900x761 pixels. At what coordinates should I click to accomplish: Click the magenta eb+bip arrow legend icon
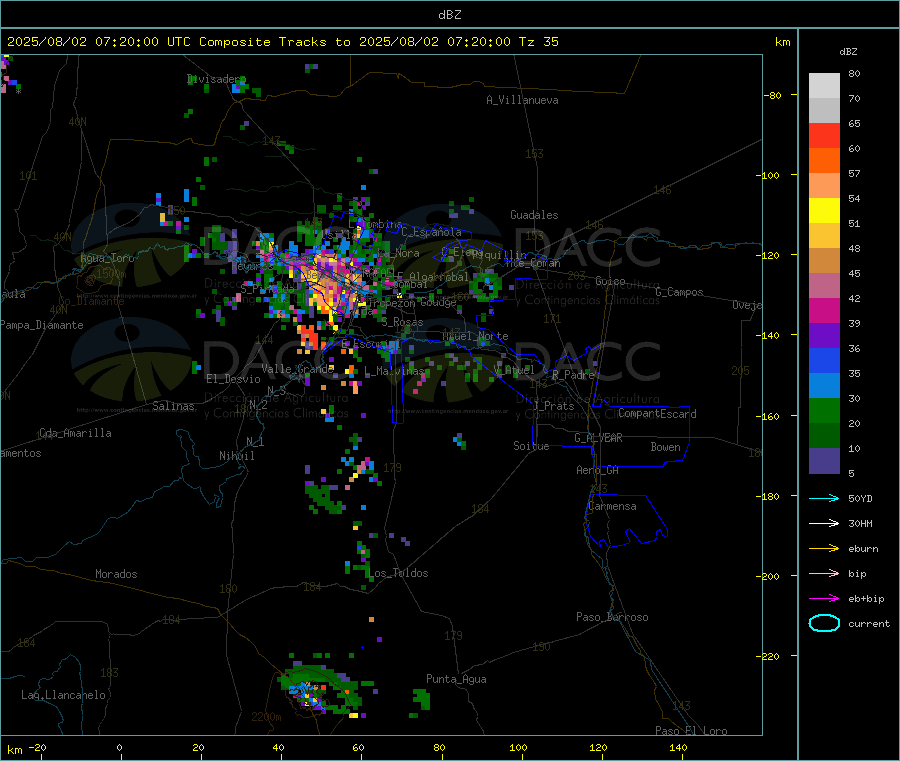click(x=824, y=599)
